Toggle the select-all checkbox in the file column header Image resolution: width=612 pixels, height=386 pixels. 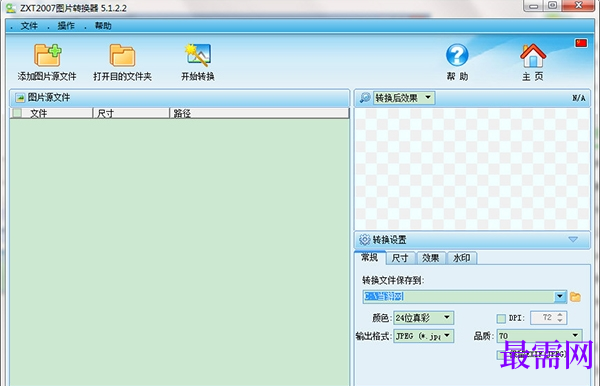[17, 113]
